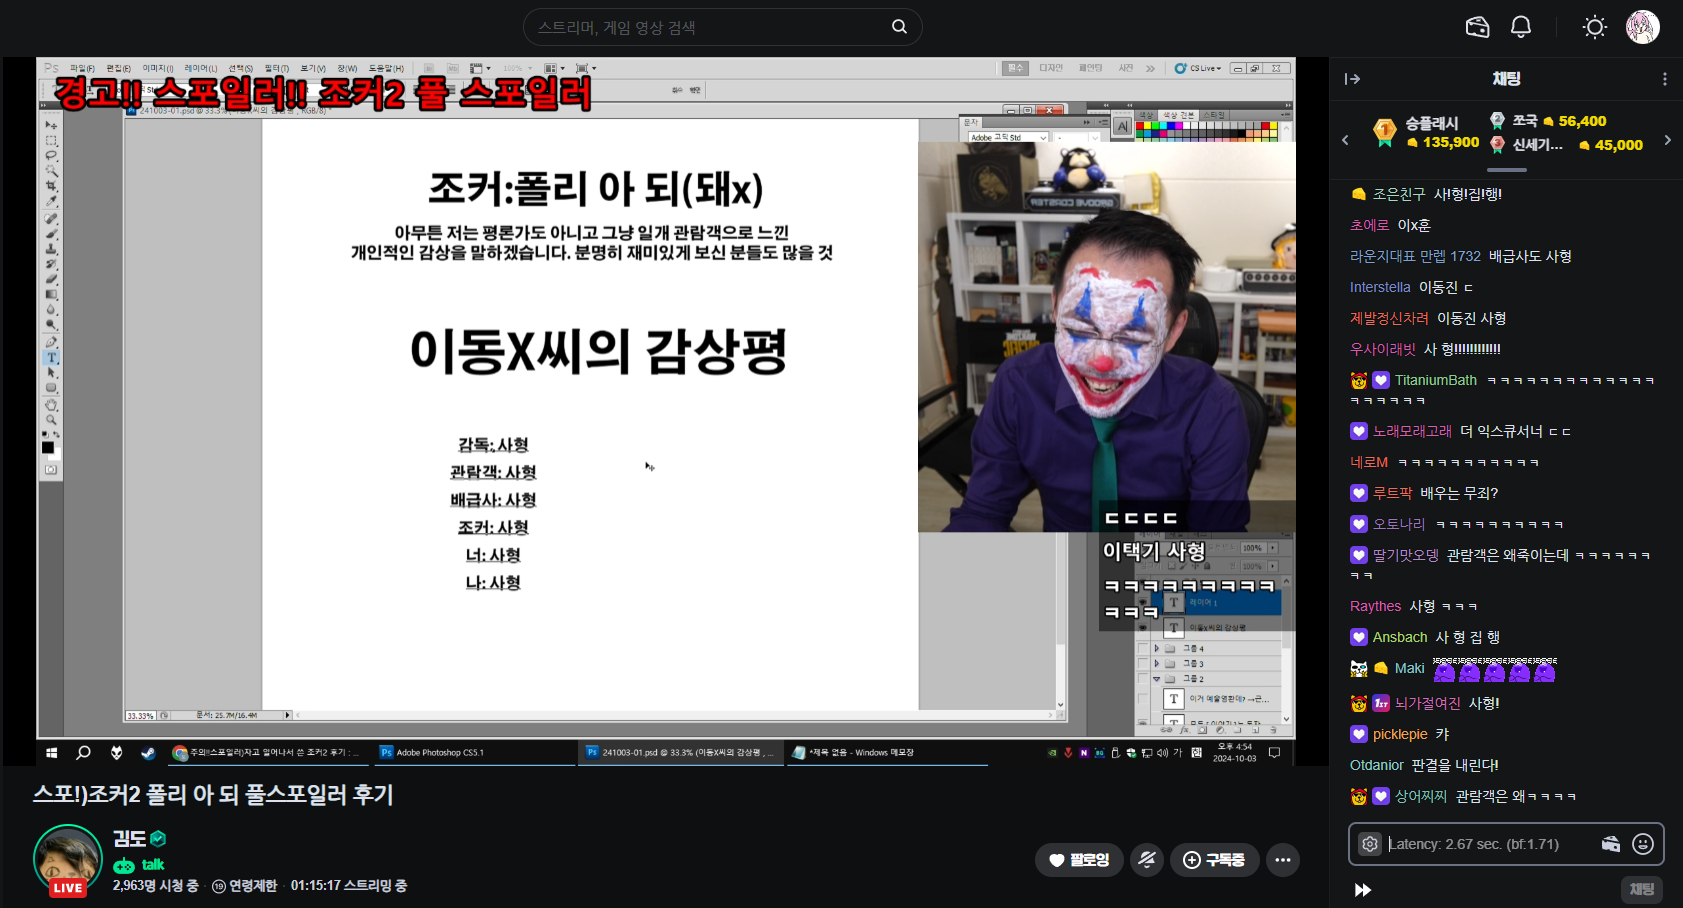Screen dimensions: 1683x908
Task: Open the 파일(F) menu
Action: pyautogui.click(x=82, y=69)
